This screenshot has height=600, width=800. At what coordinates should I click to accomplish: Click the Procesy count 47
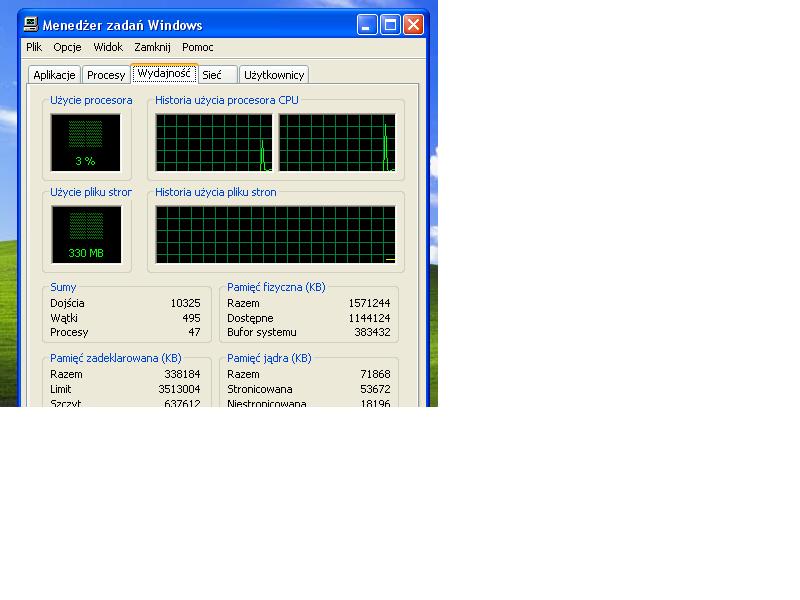coord(194,332)
